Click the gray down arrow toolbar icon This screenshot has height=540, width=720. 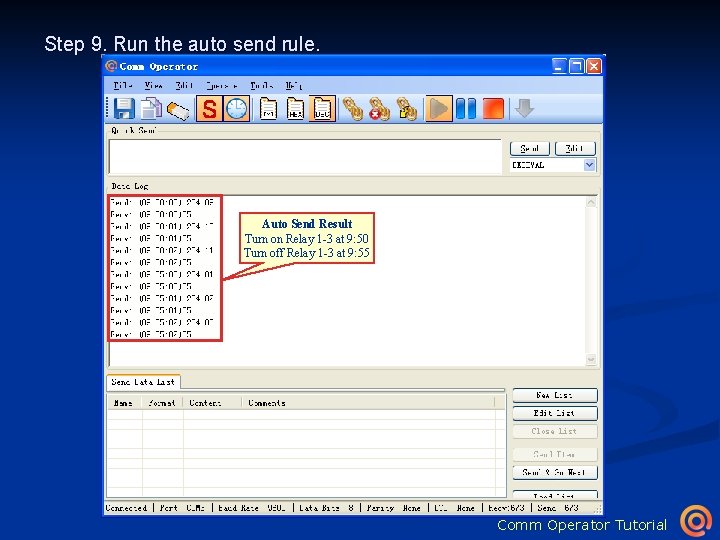click(524, 109)
